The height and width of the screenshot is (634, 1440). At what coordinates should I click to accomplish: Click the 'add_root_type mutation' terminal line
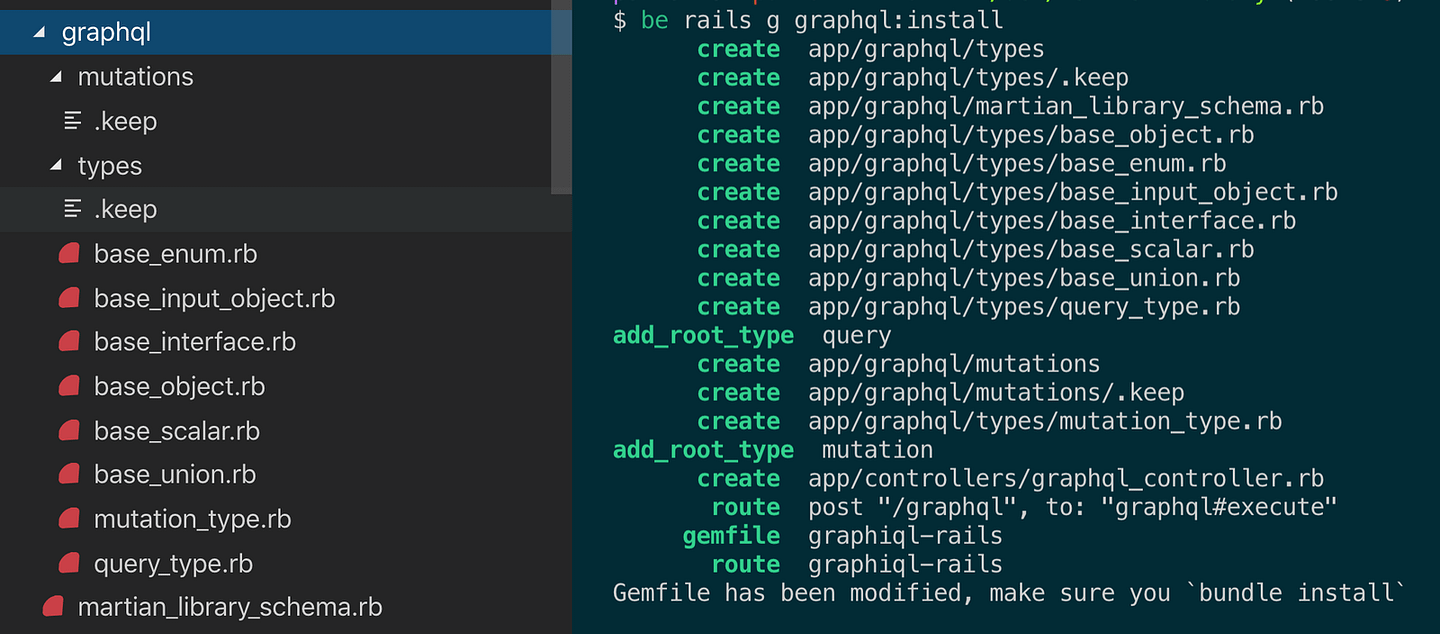[x=773, y=450]
